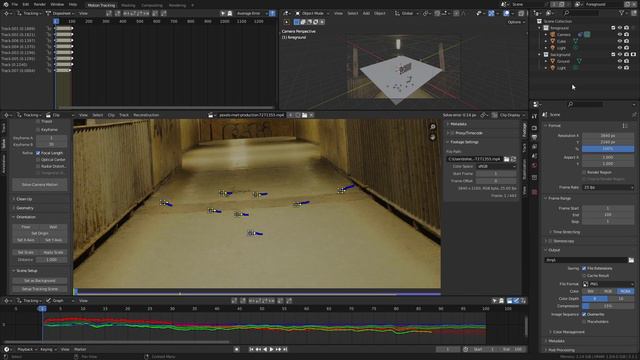Toggle the Focal Length refine checkbox
The image size is (640, 360).
(x=38, y=153)
